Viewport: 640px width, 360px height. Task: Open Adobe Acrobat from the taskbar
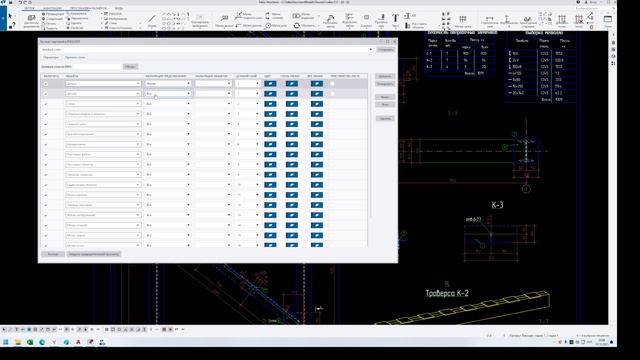(78, 342)
